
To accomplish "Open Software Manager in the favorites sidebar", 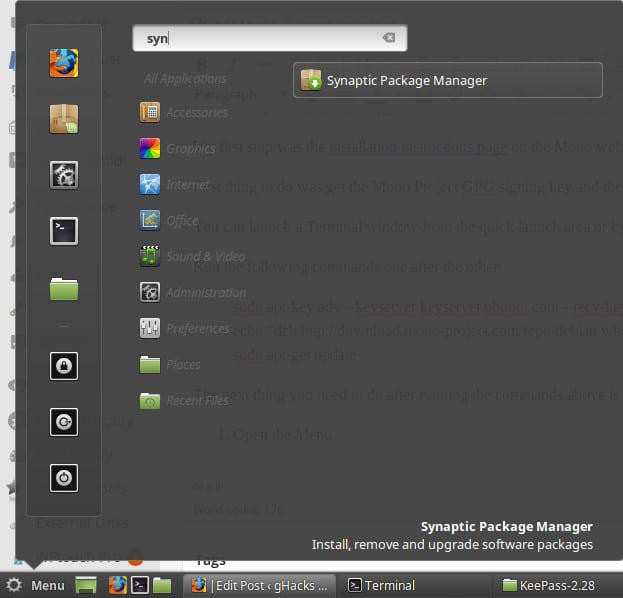I will pos(64,119).
